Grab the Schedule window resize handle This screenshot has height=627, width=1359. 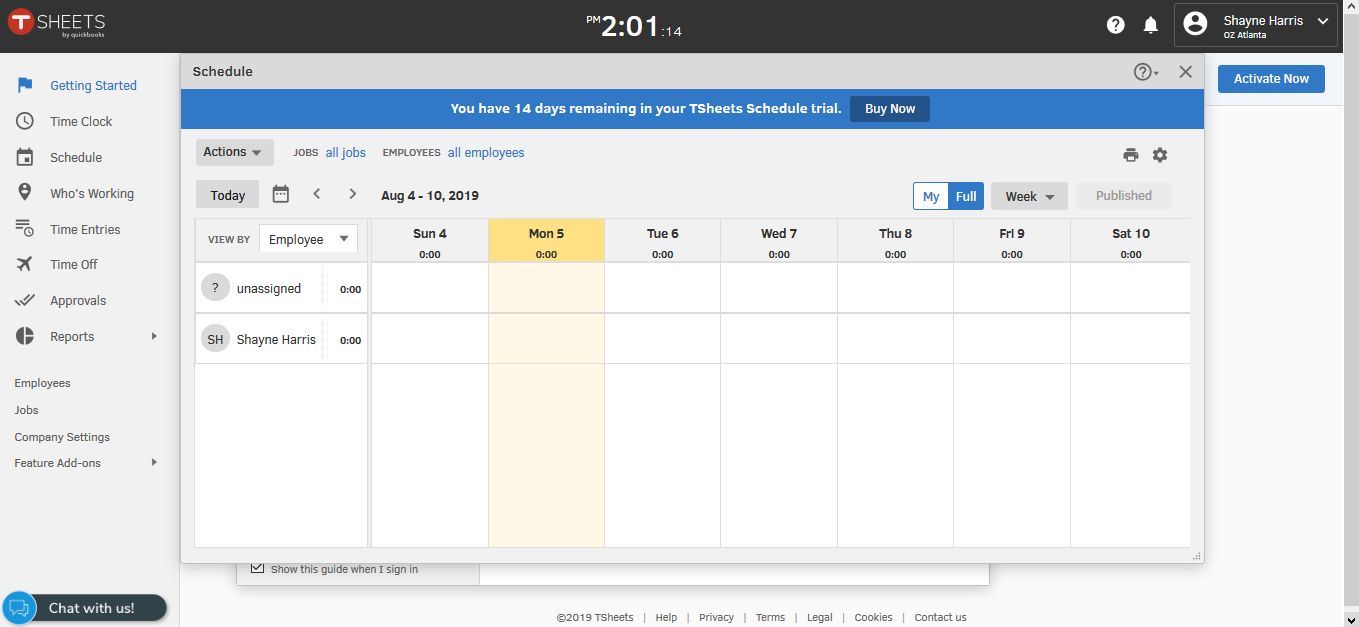1197,556
